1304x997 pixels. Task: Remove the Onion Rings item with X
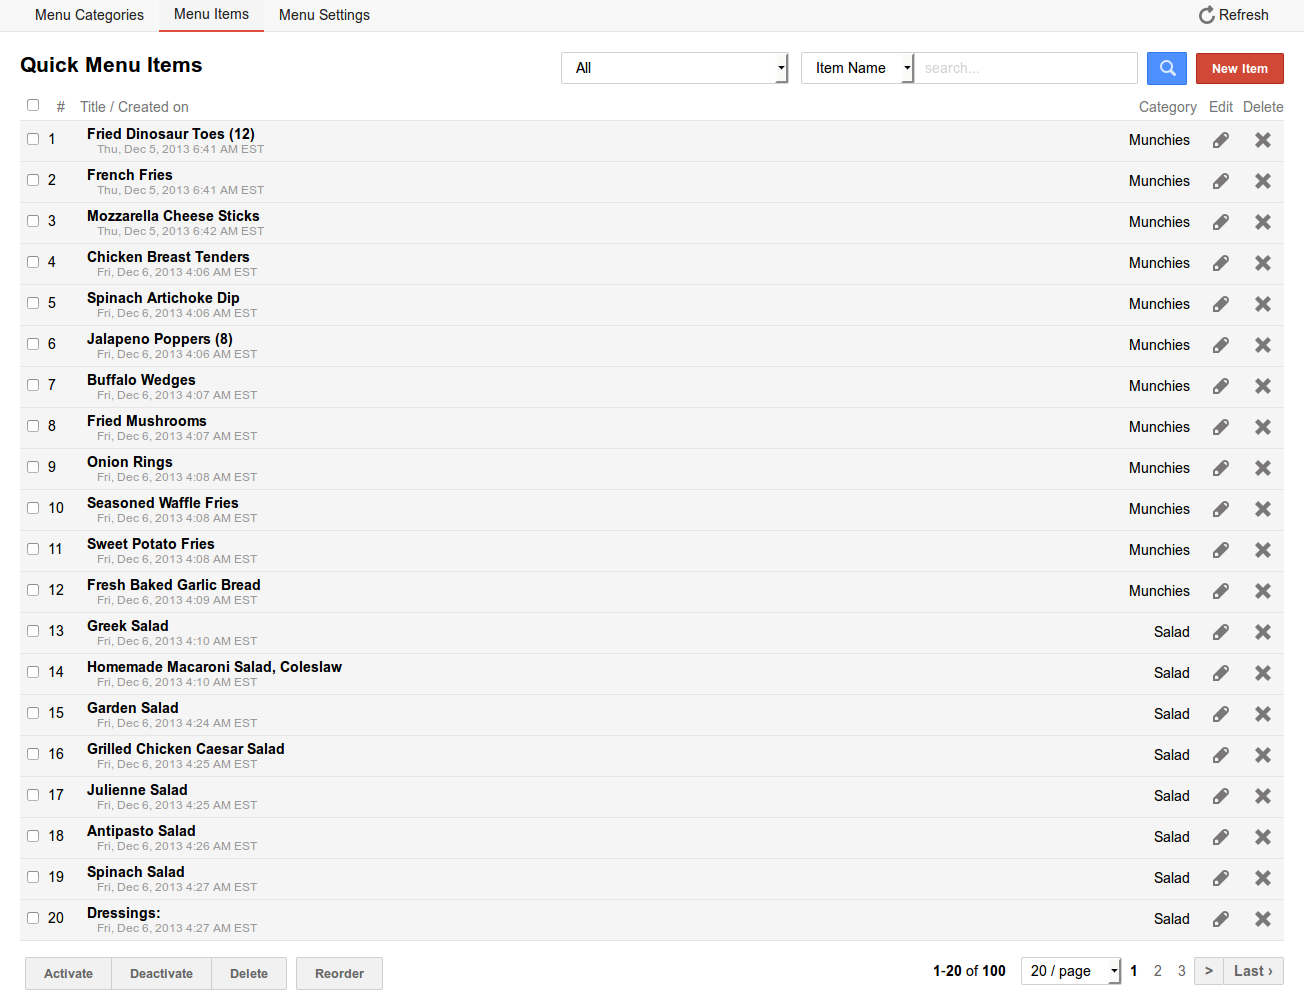pos(1262,468)
